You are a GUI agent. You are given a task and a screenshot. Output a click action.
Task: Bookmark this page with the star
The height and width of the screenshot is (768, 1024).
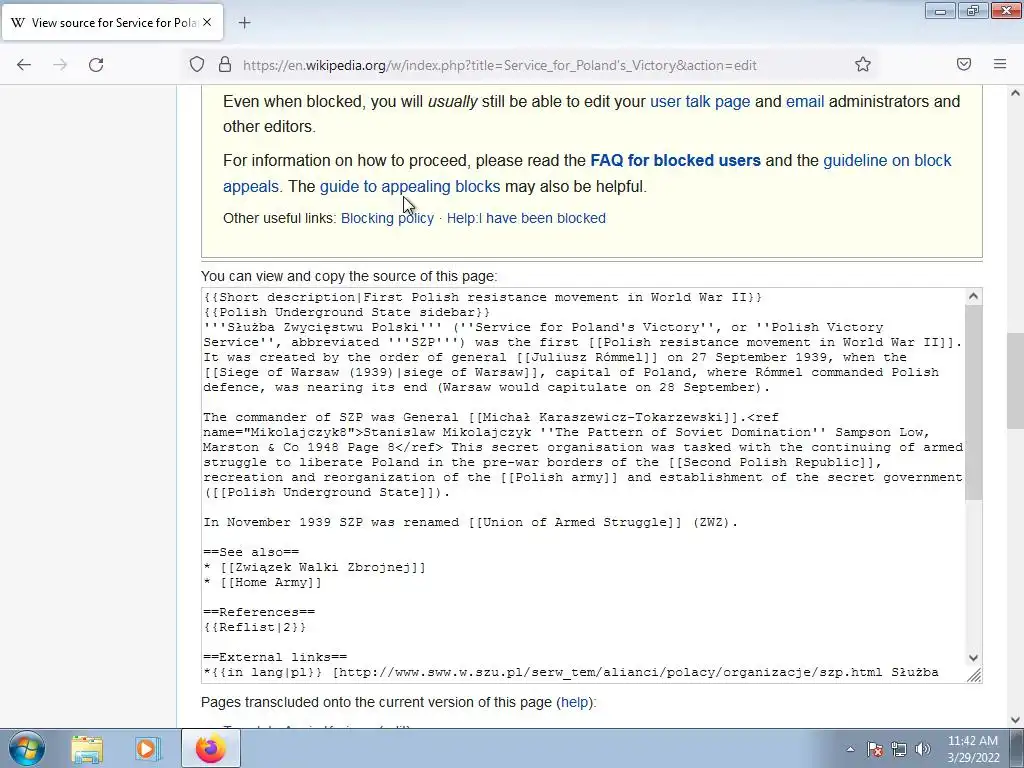863,64
